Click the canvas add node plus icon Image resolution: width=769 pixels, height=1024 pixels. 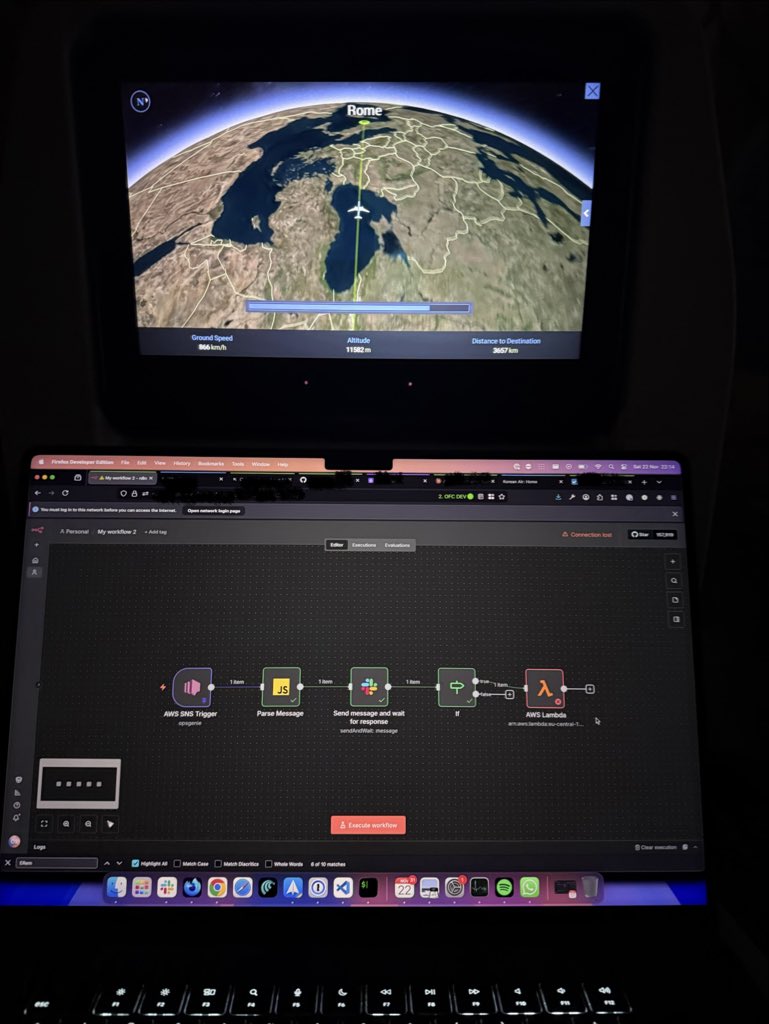pos(673,562)
